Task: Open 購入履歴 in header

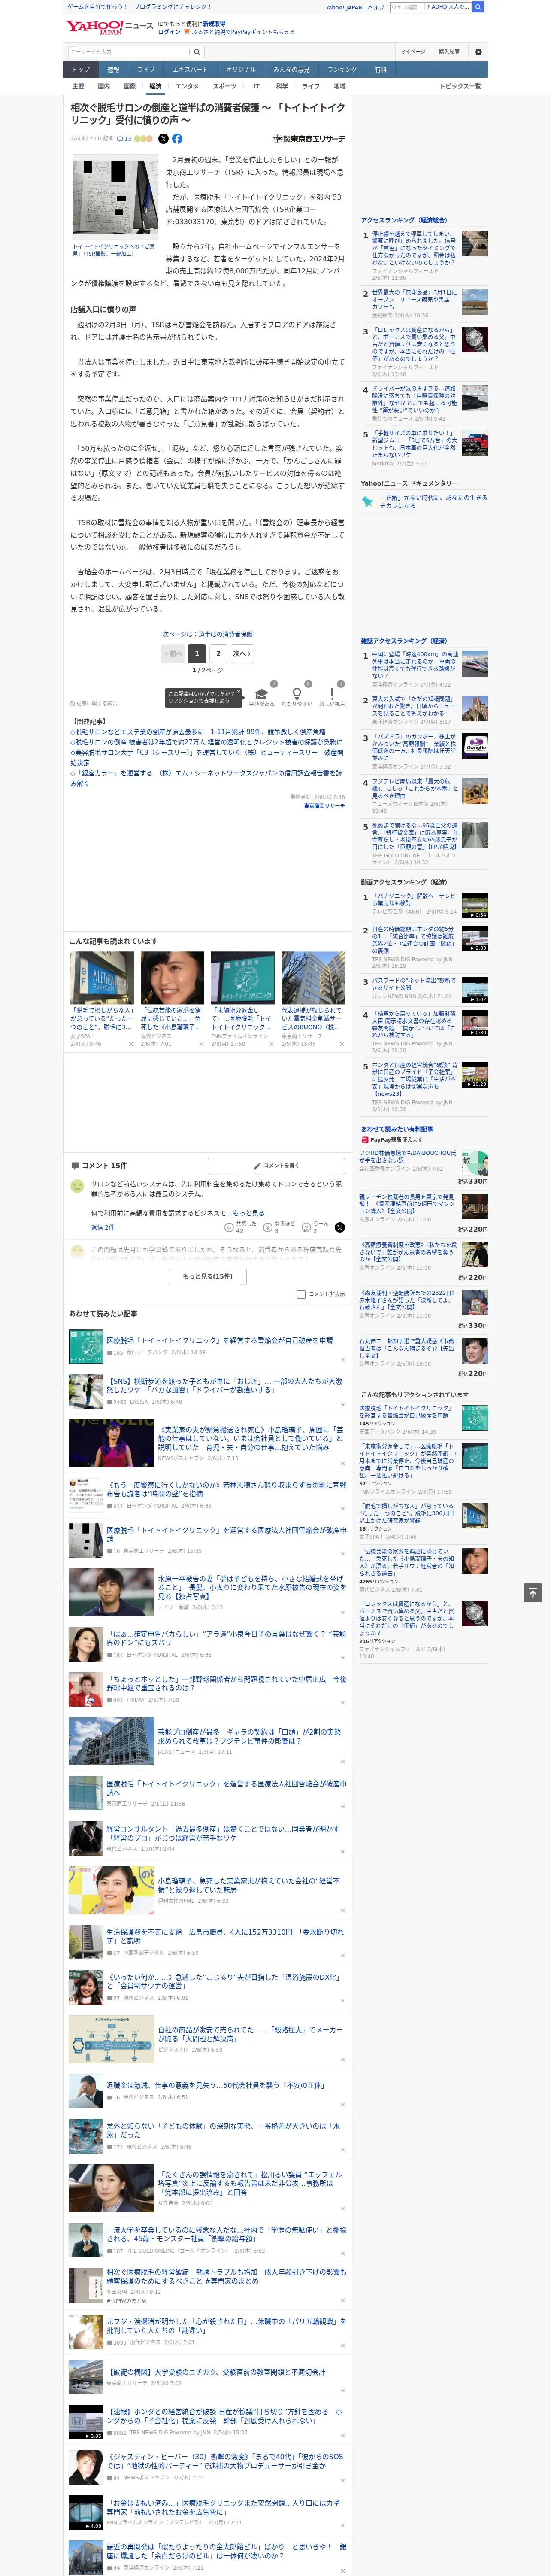Action: 449,51
